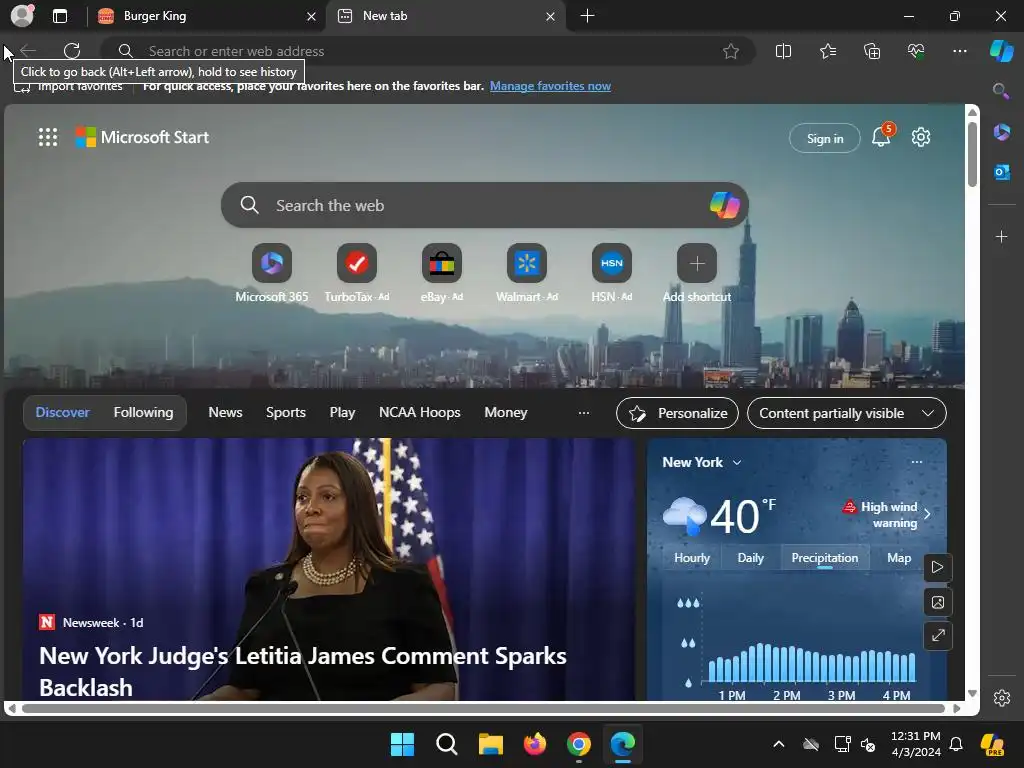Screen dimensions: 1024x768
Task: Open page settings gear icon
Action: point(921,137)
